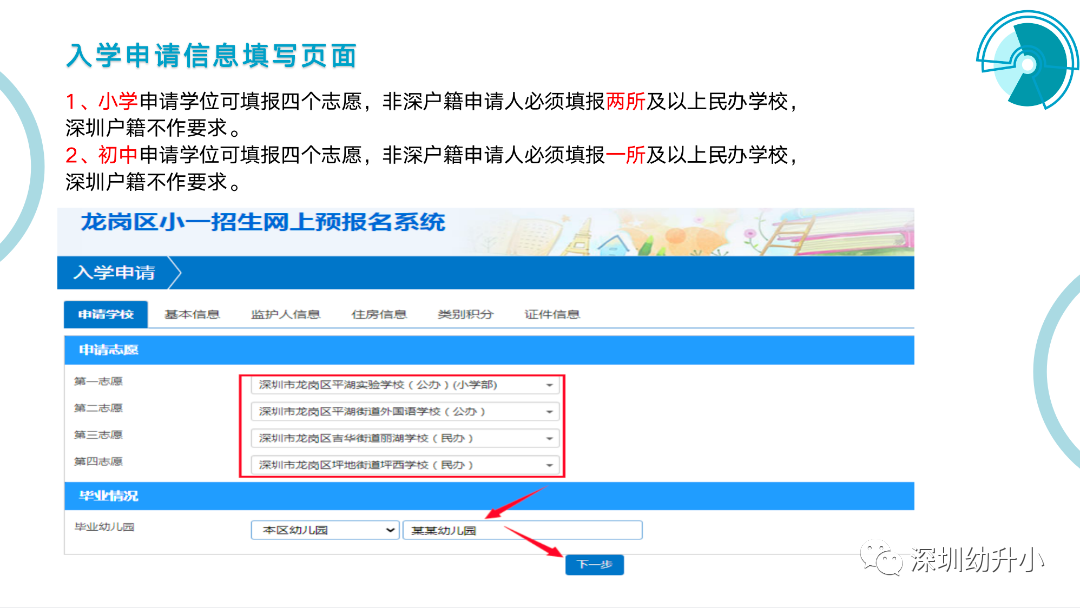Click the 第二志愿 label
Viewport: 1080px width, 608px height.
tap(98, 408)
